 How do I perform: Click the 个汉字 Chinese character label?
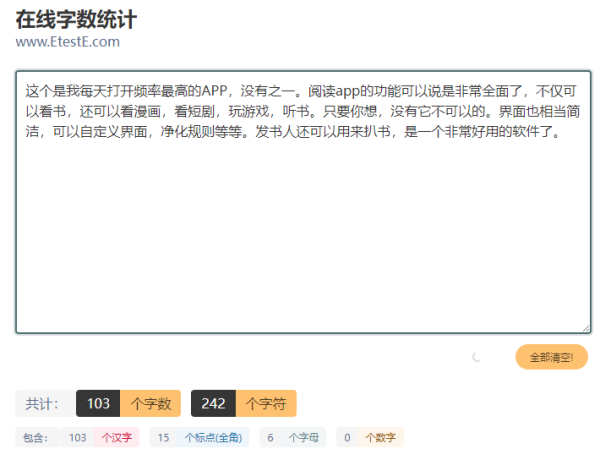click(x=117, y=437)
